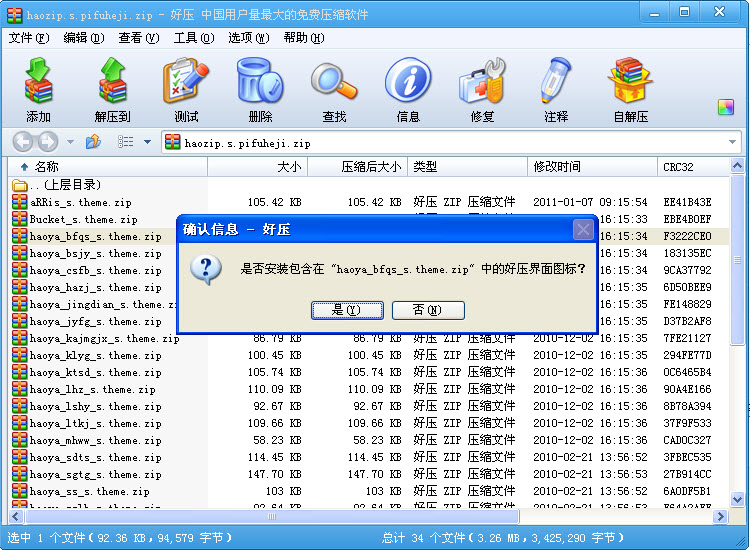This screenshot has width=750, height=552.
Task: Expand the address path dropdown
Action: (733, 142)
